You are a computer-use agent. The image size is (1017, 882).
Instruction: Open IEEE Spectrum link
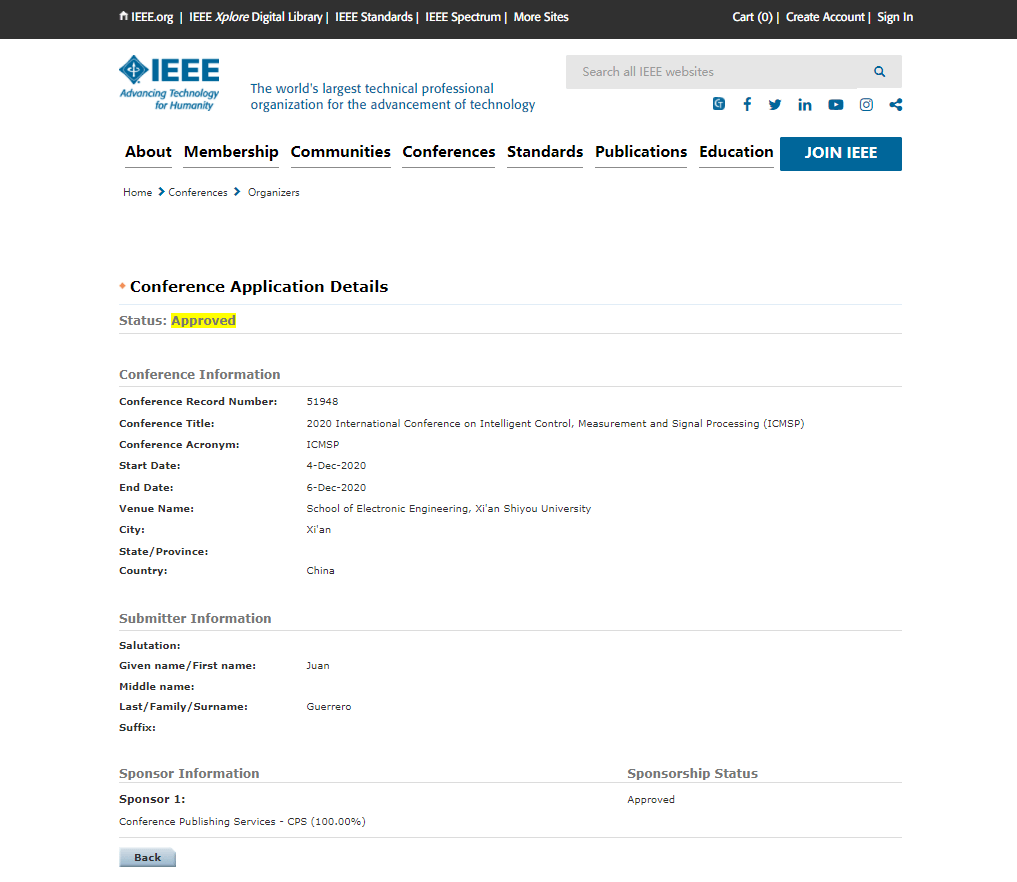463,17
